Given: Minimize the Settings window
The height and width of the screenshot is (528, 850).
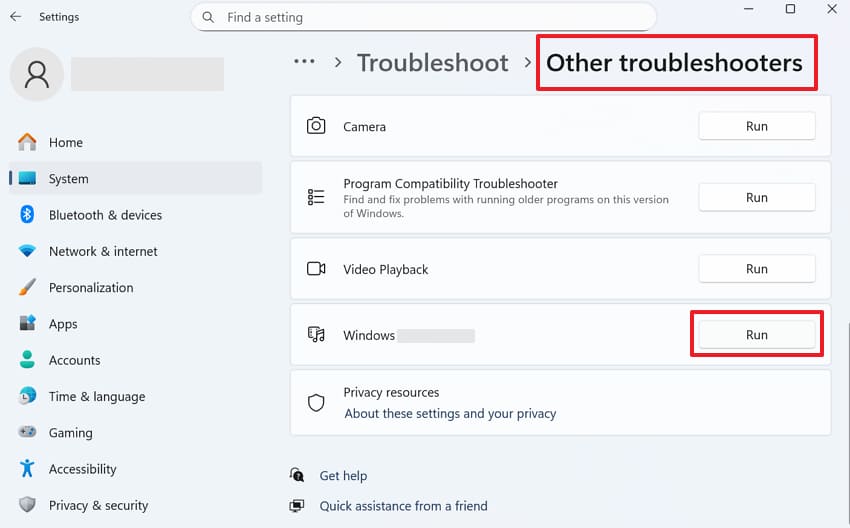Looking at the screenshot, I should (x=749, y=9).
